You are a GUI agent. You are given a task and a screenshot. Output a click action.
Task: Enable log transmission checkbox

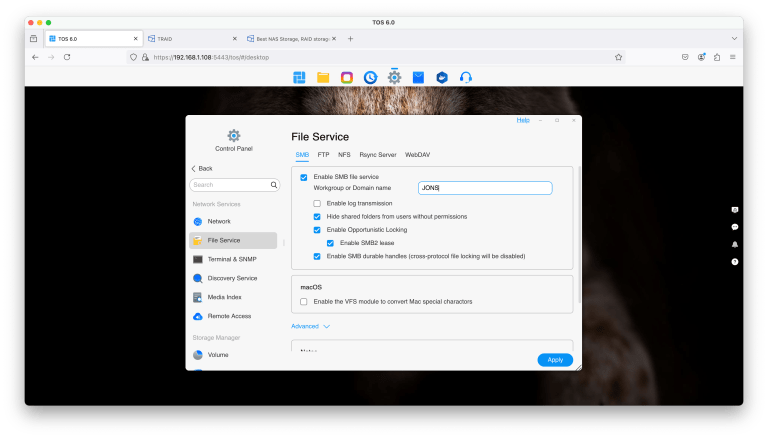[x=317, y=203]
